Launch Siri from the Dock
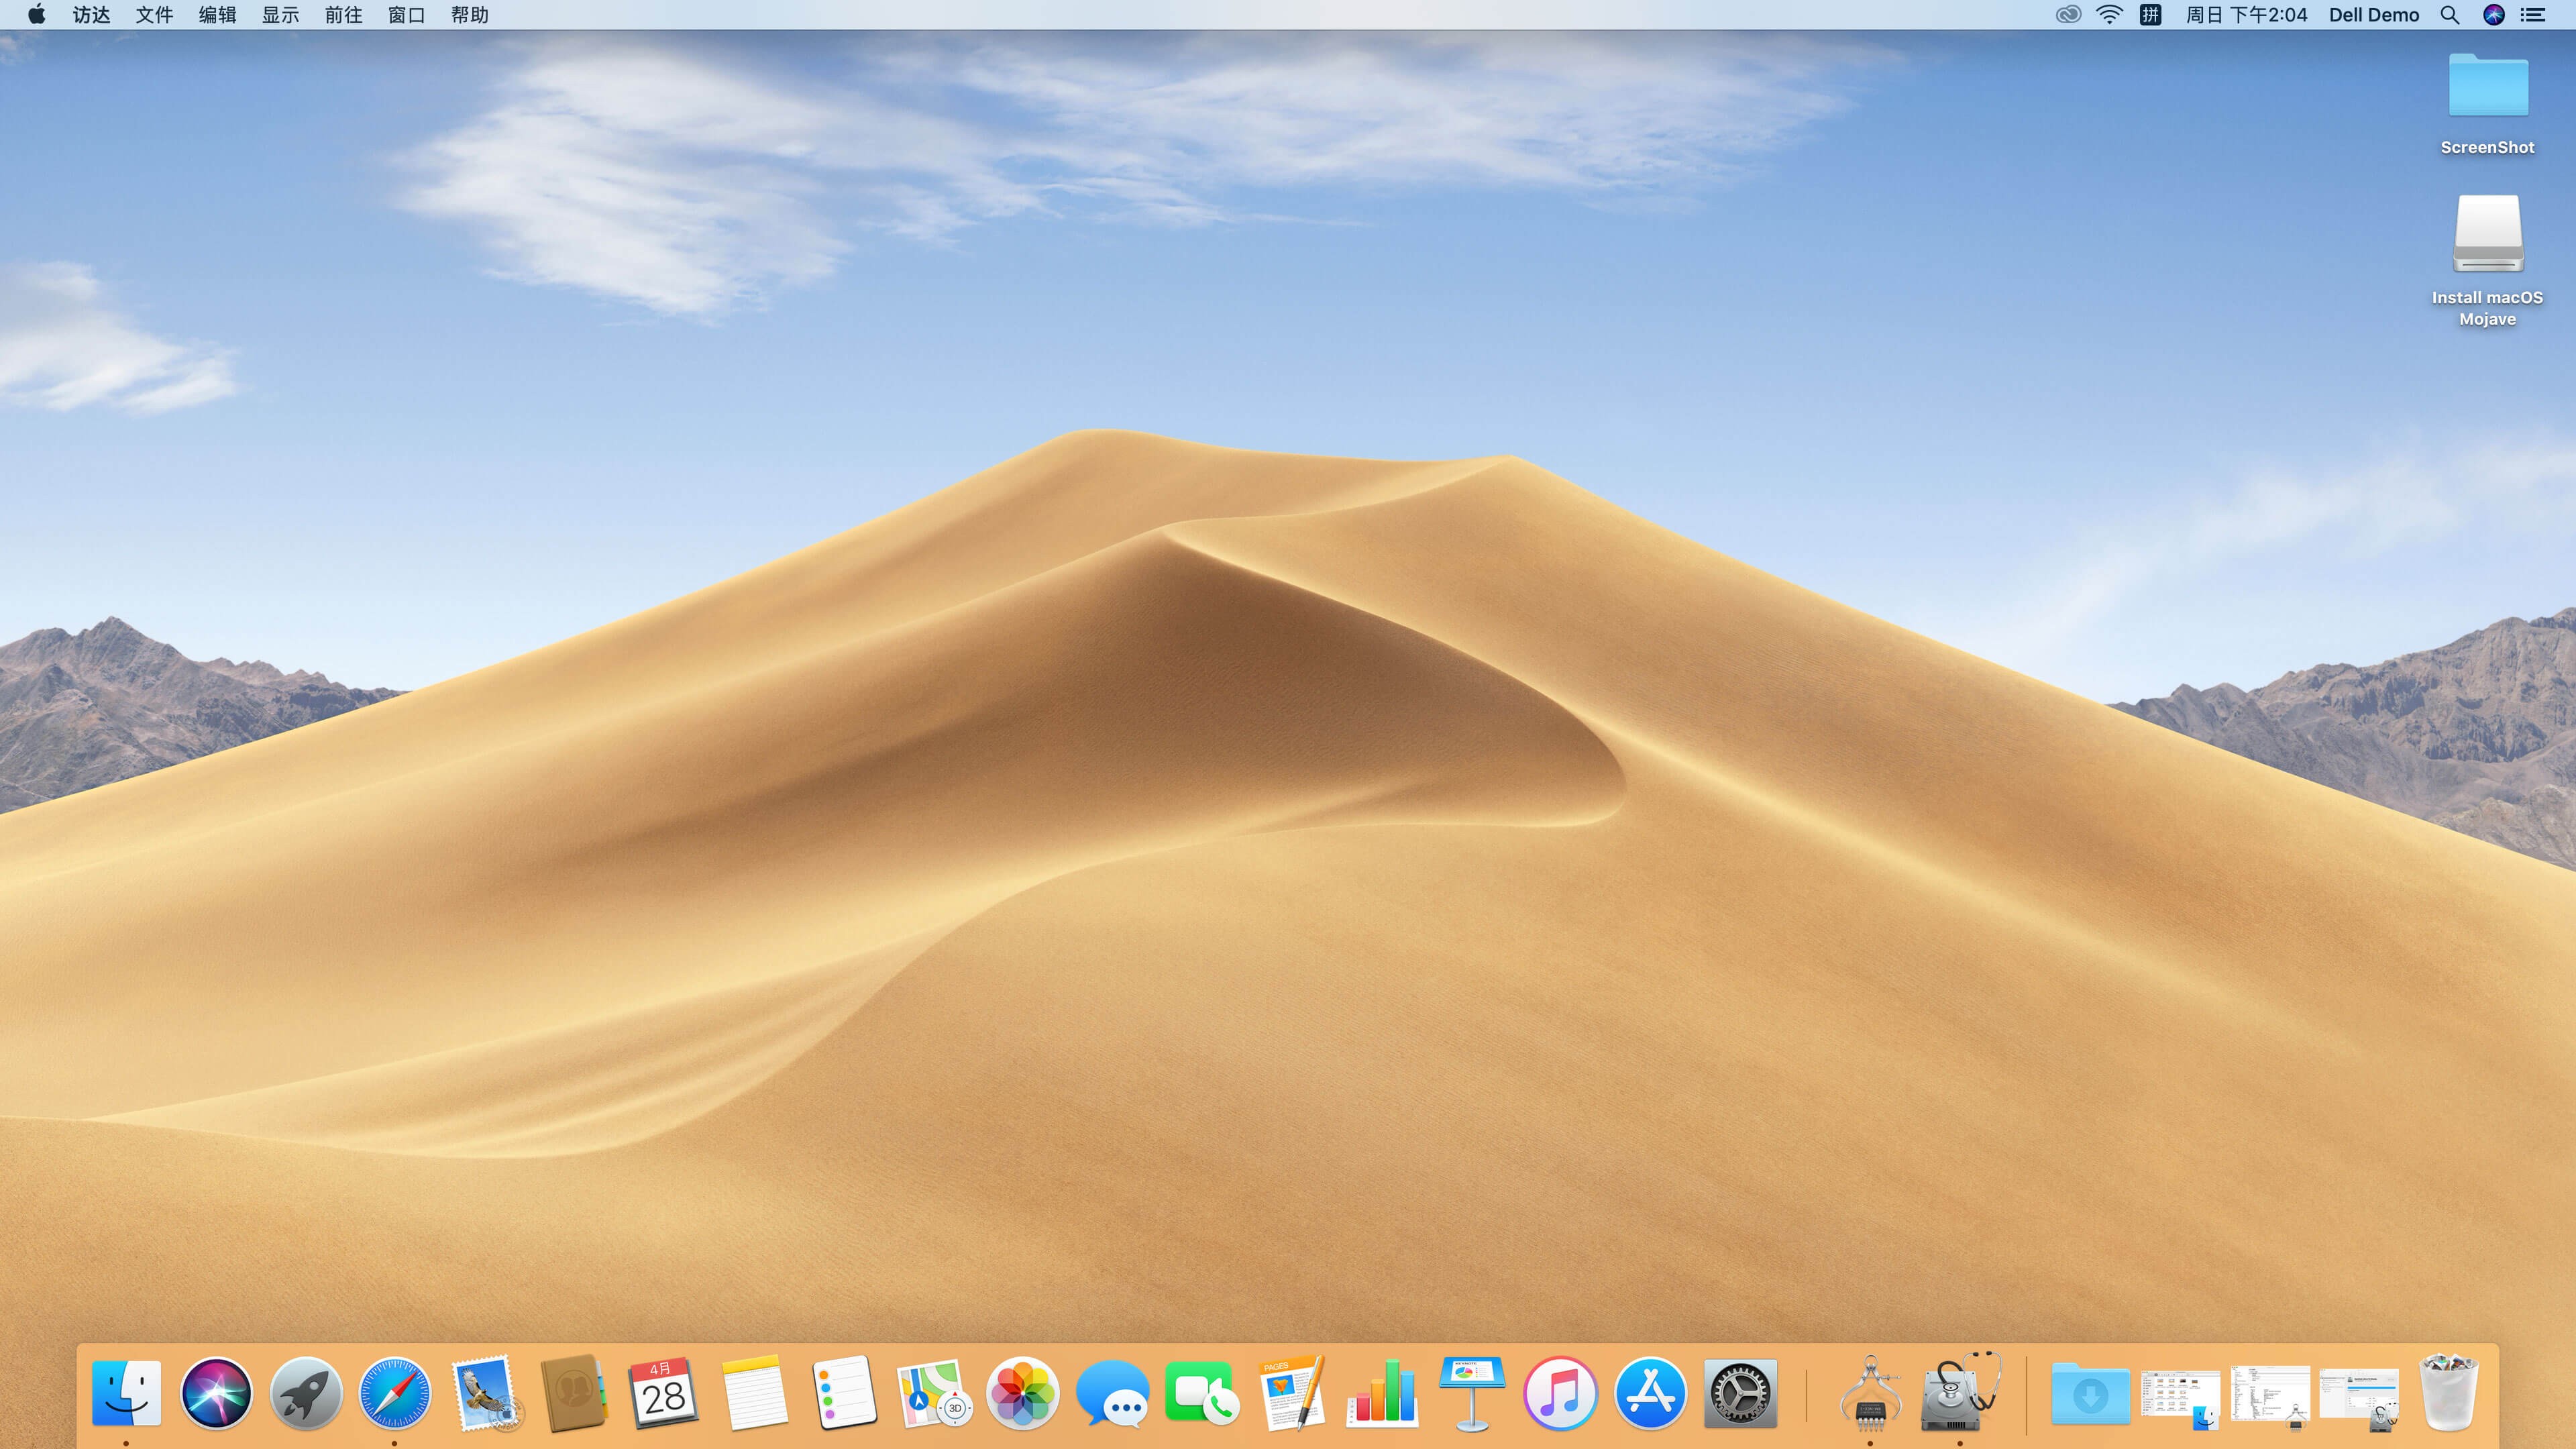The image size is (2576, 1449). [x=216, y=1392]
